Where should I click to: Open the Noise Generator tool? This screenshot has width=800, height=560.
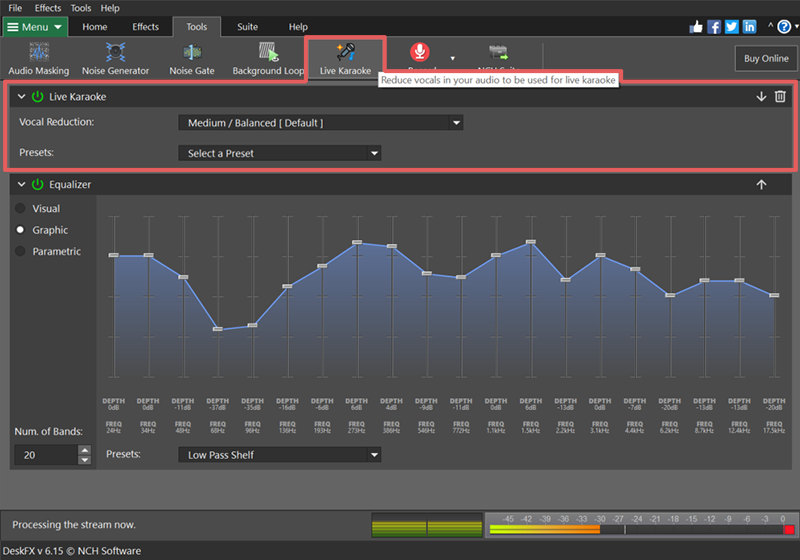[115, 59]
